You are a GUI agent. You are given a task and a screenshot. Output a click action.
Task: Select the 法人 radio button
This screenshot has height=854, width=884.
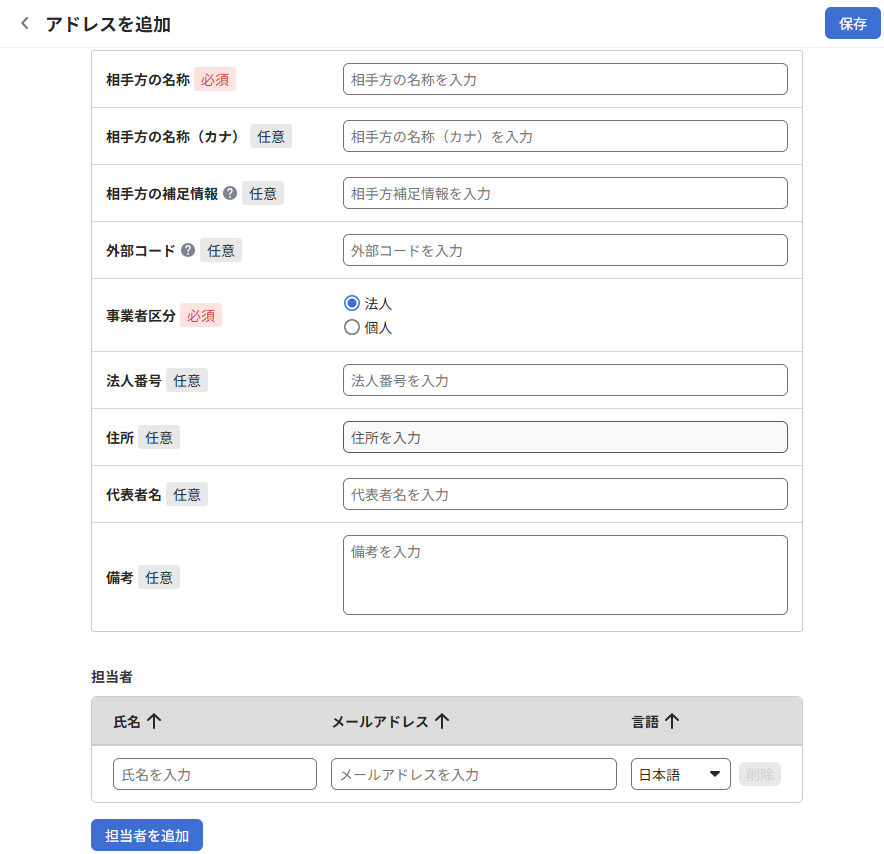[351, 303]
